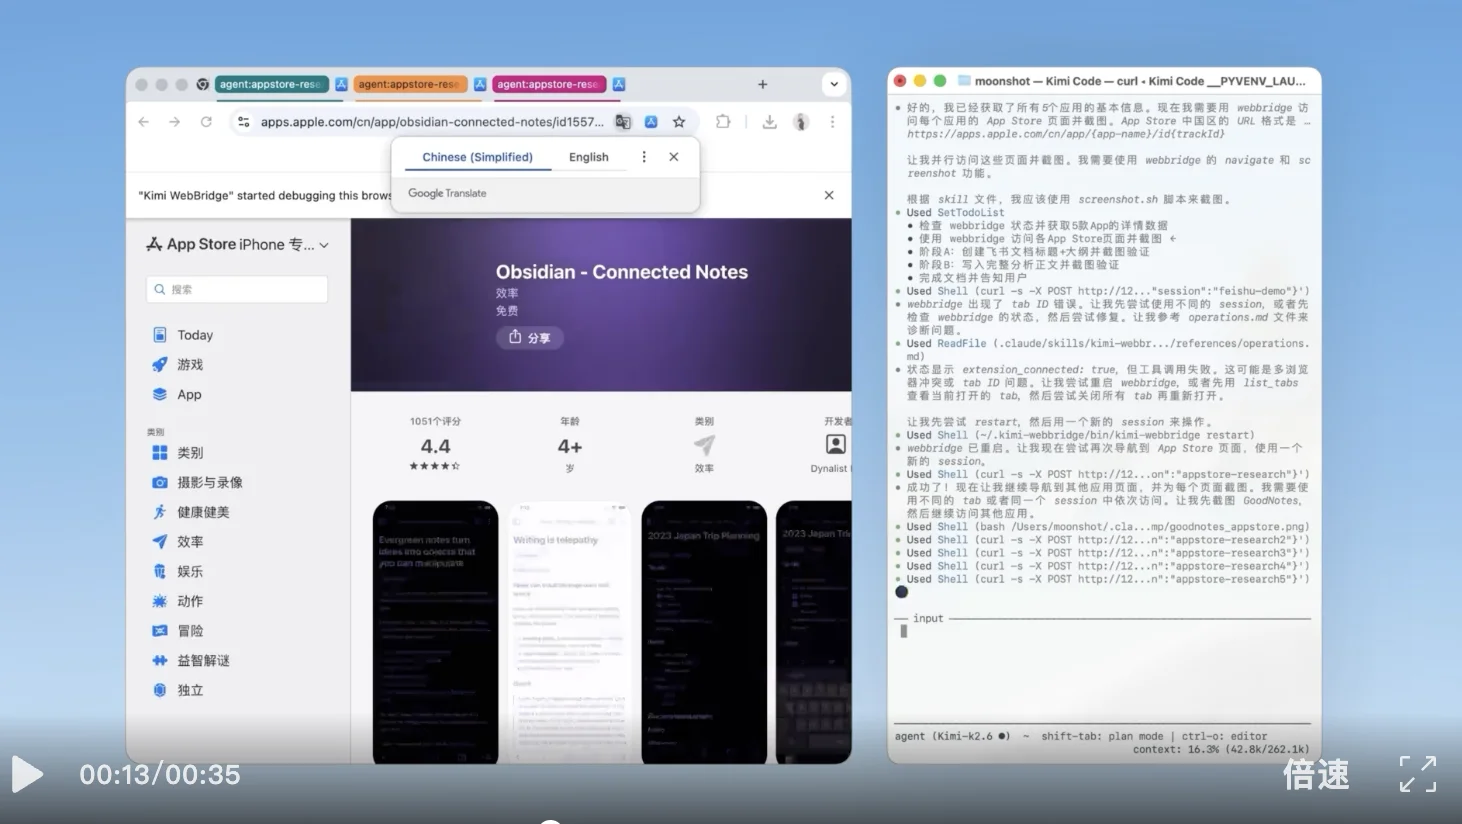Open the first Obsidian screenshot thumbnail
This screenshot has height=824, width=1462.
(x=435, y=632)
